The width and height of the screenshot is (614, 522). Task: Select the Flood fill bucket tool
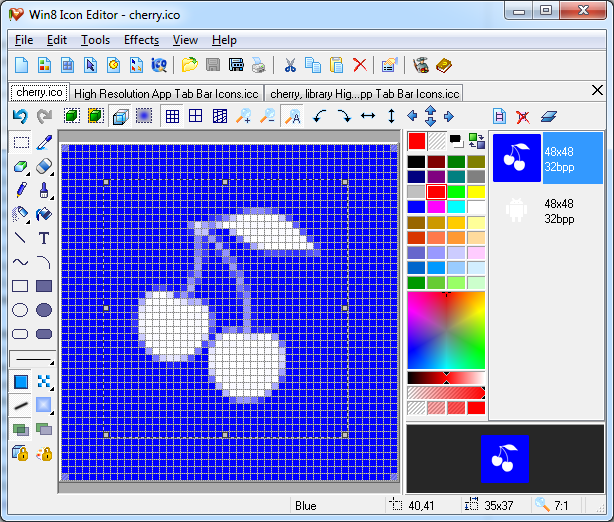(x=43, y=214)
